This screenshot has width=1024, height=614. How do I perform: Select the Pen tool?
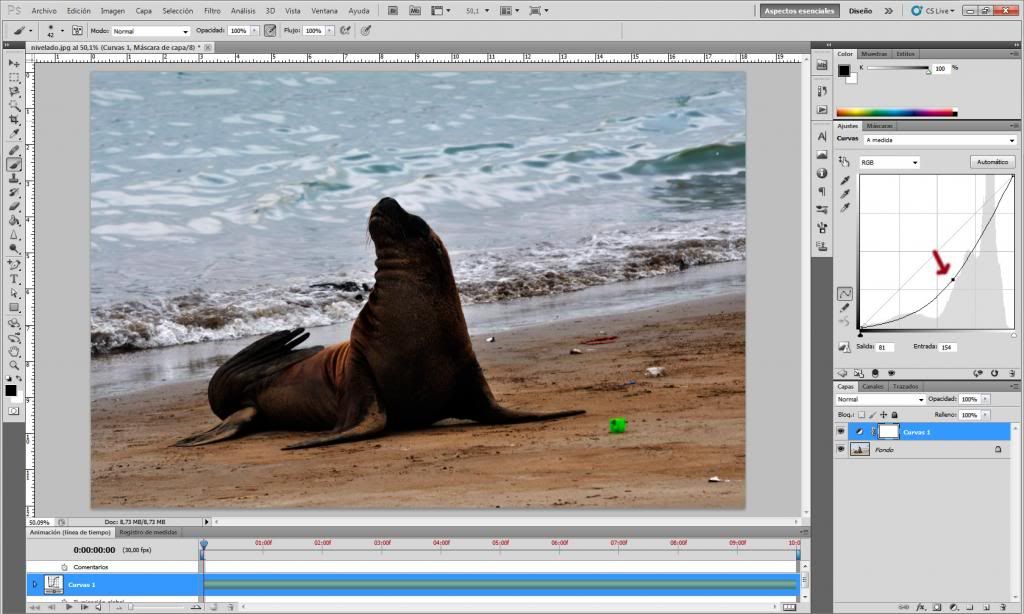tap(14, 265)
